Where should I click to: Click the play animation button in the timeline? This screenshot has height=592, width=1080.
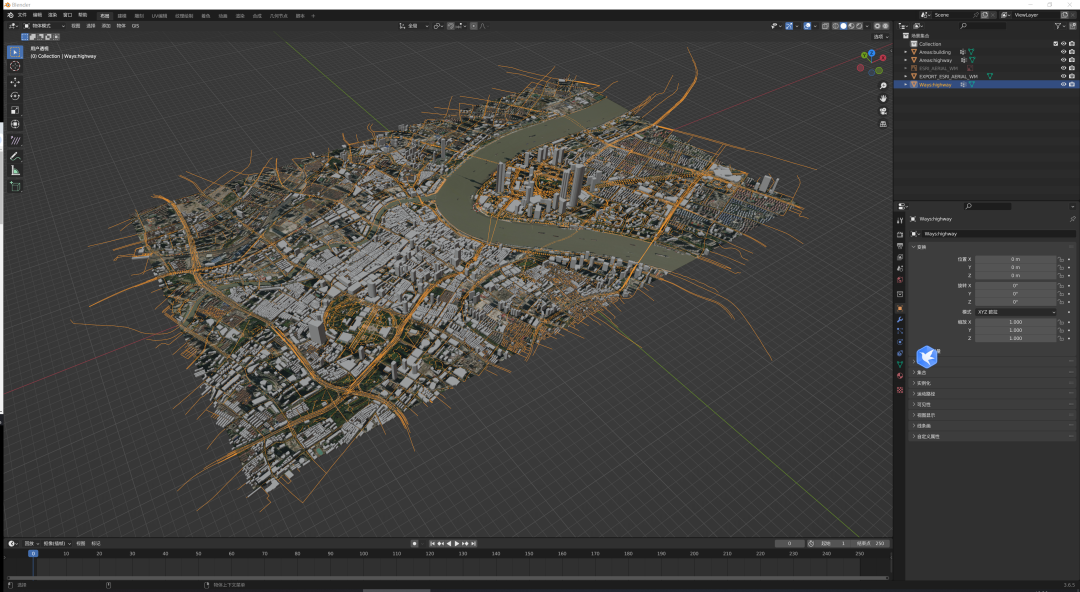pyautogui.click(x=457, y=543)
